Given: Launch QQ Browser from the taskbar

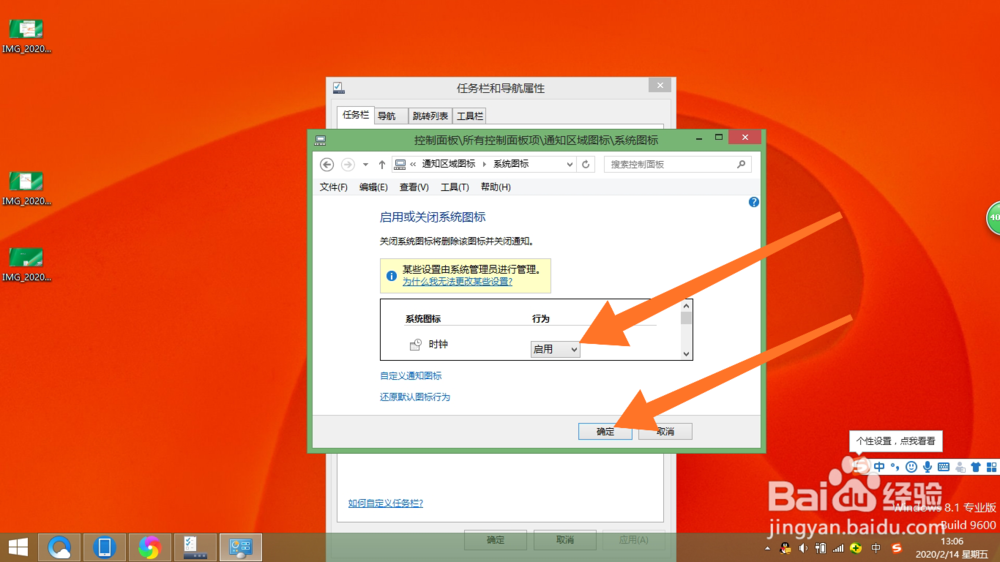Looking at the screenshot, I should [x=60, y=547].
